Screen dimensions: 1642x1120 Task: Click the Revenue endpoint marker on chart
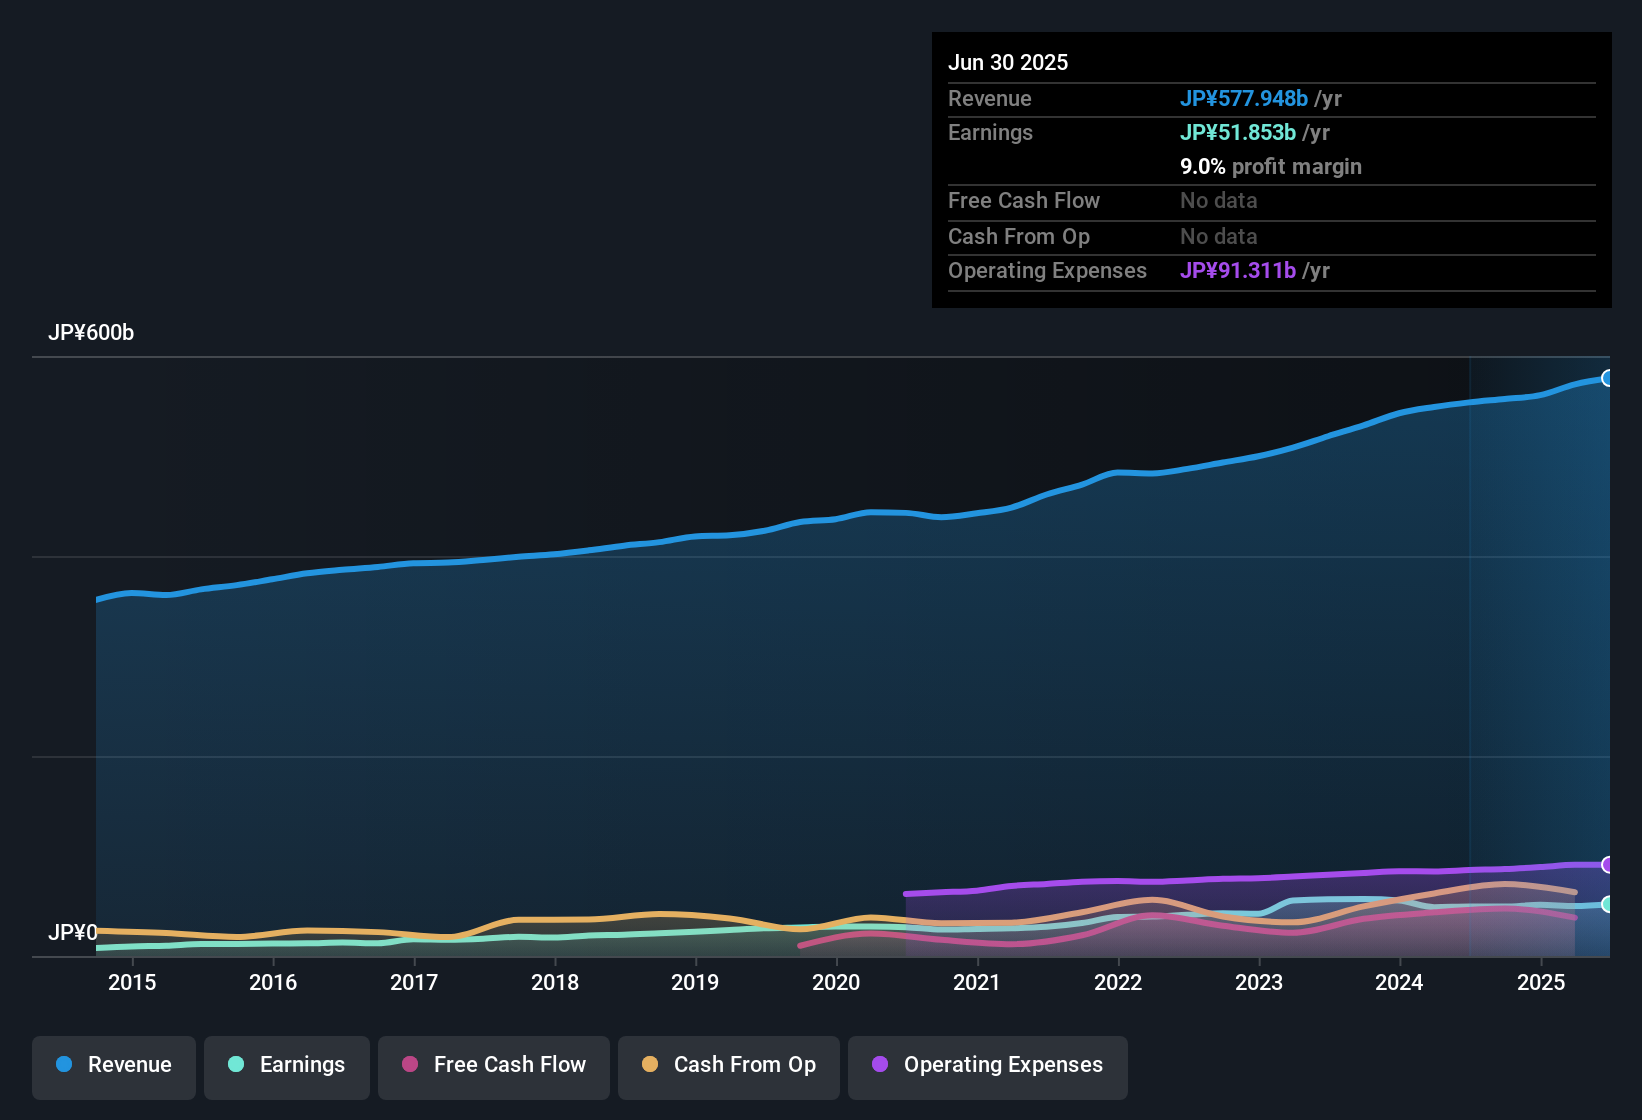point(1608,378)
